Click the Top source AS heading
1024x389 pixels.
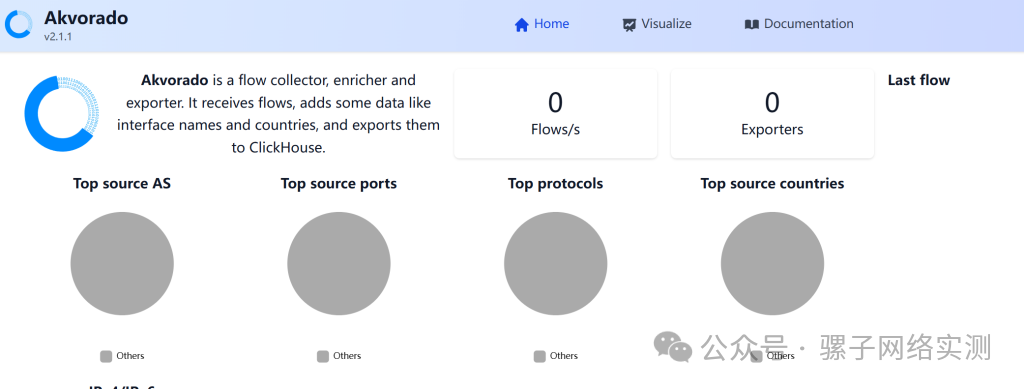tap(122, 183)
